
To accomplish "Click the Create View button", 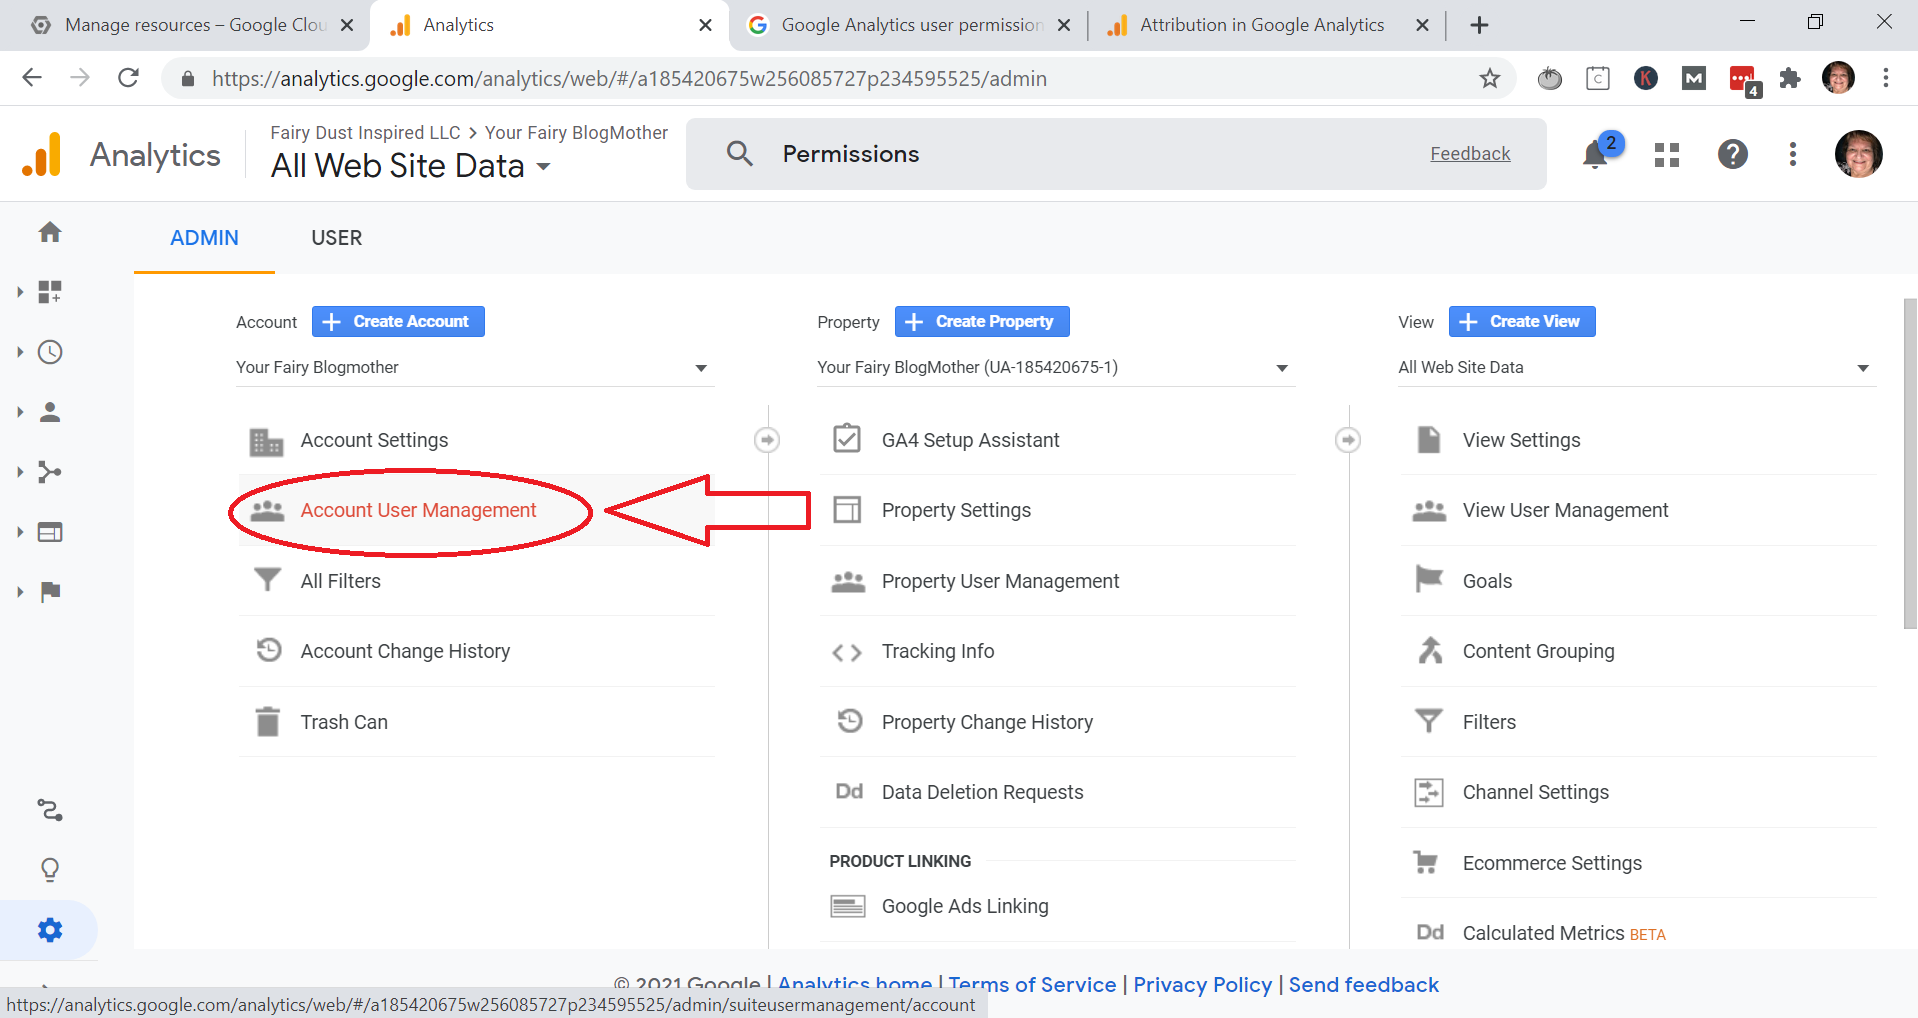I will tap(1522, 321).
